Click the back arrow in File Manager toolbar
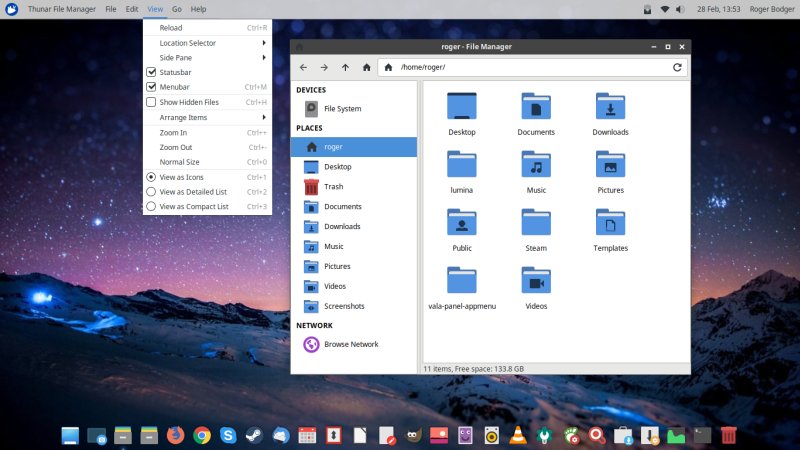Image resolution: width=800 pixels, height=450 pixels. point(303,67)
